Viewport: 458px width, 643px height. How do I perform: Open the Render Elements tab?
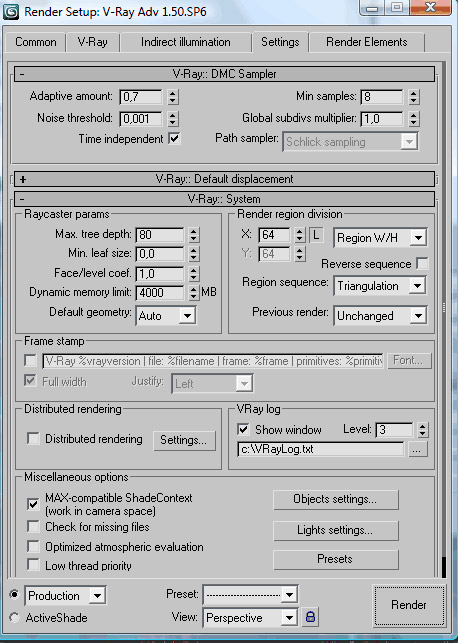367,42
